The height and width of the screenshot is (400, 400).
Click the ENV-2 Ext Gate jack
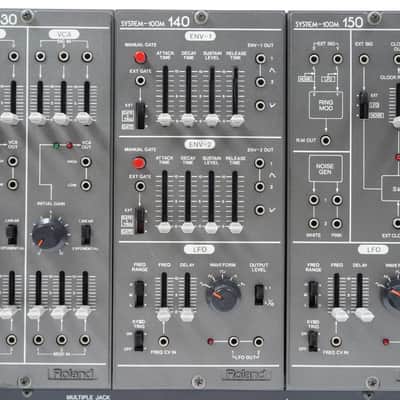point(140,186)
